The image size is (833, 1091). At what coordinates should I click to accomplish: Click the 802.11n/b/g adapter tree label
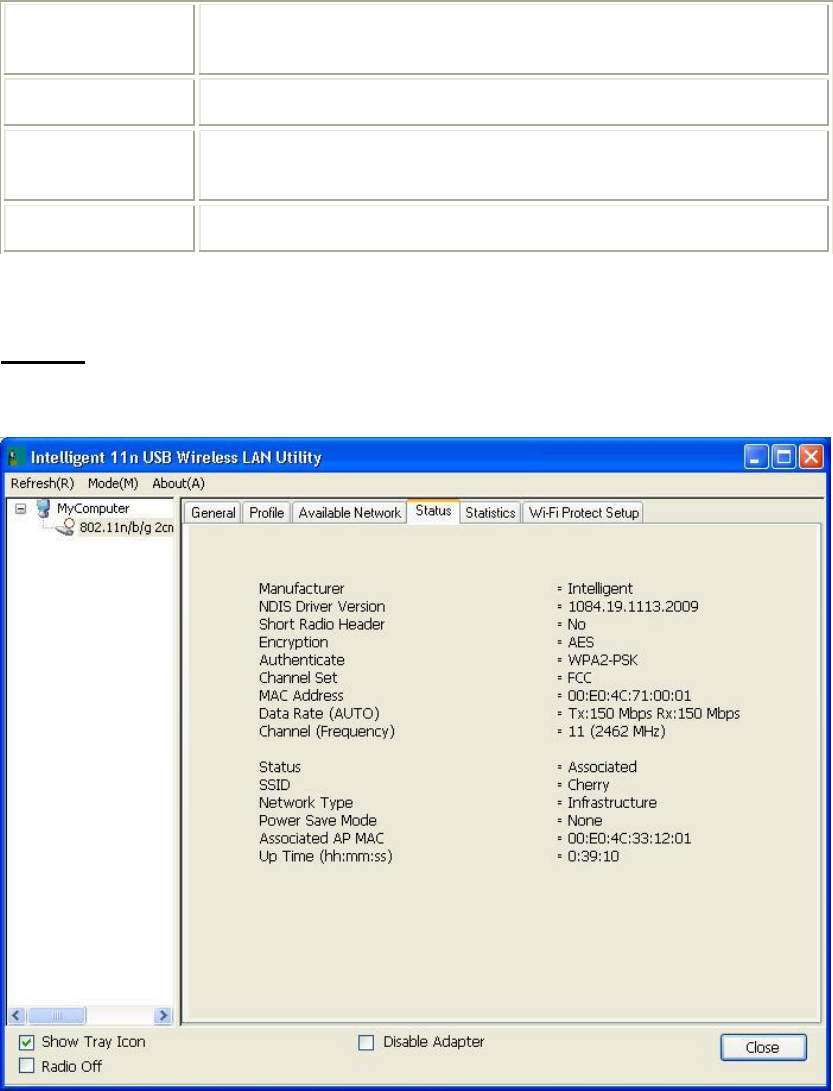coord(126,527)
